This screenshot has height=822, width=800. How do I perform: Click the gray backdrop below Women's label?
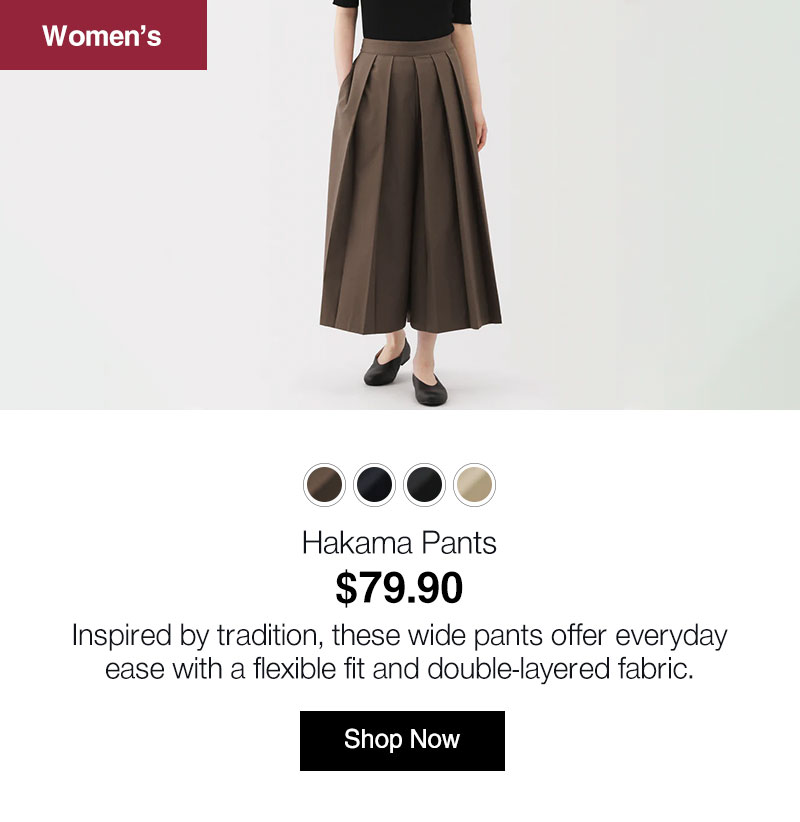pos(157,236)
